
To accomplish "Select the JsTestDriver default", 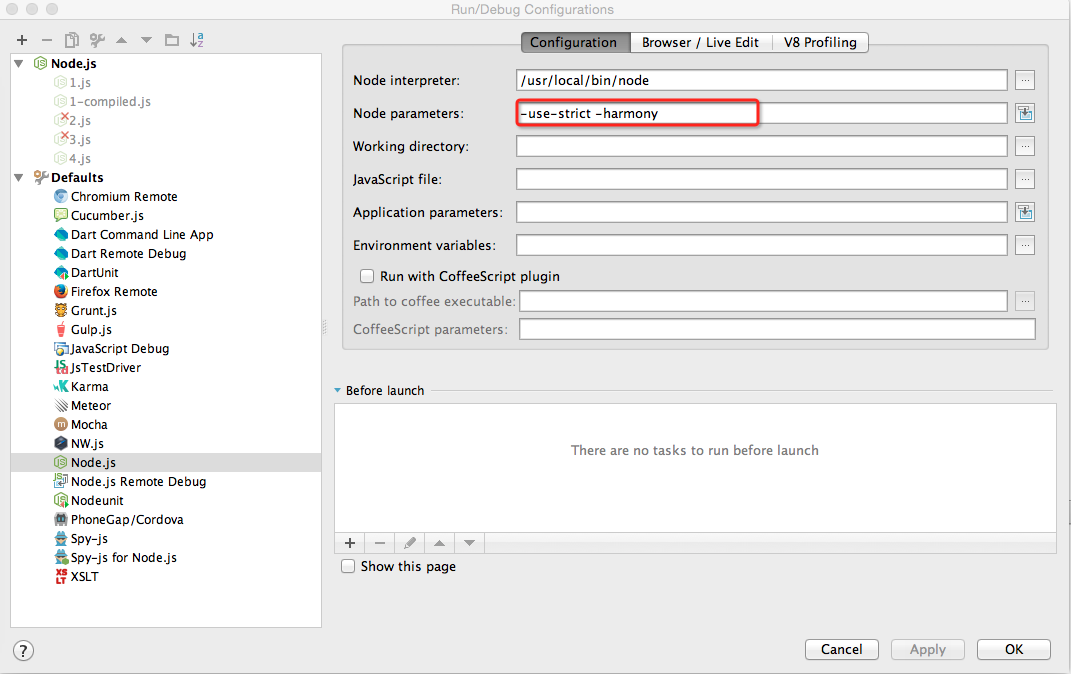I will pos(105,367).
